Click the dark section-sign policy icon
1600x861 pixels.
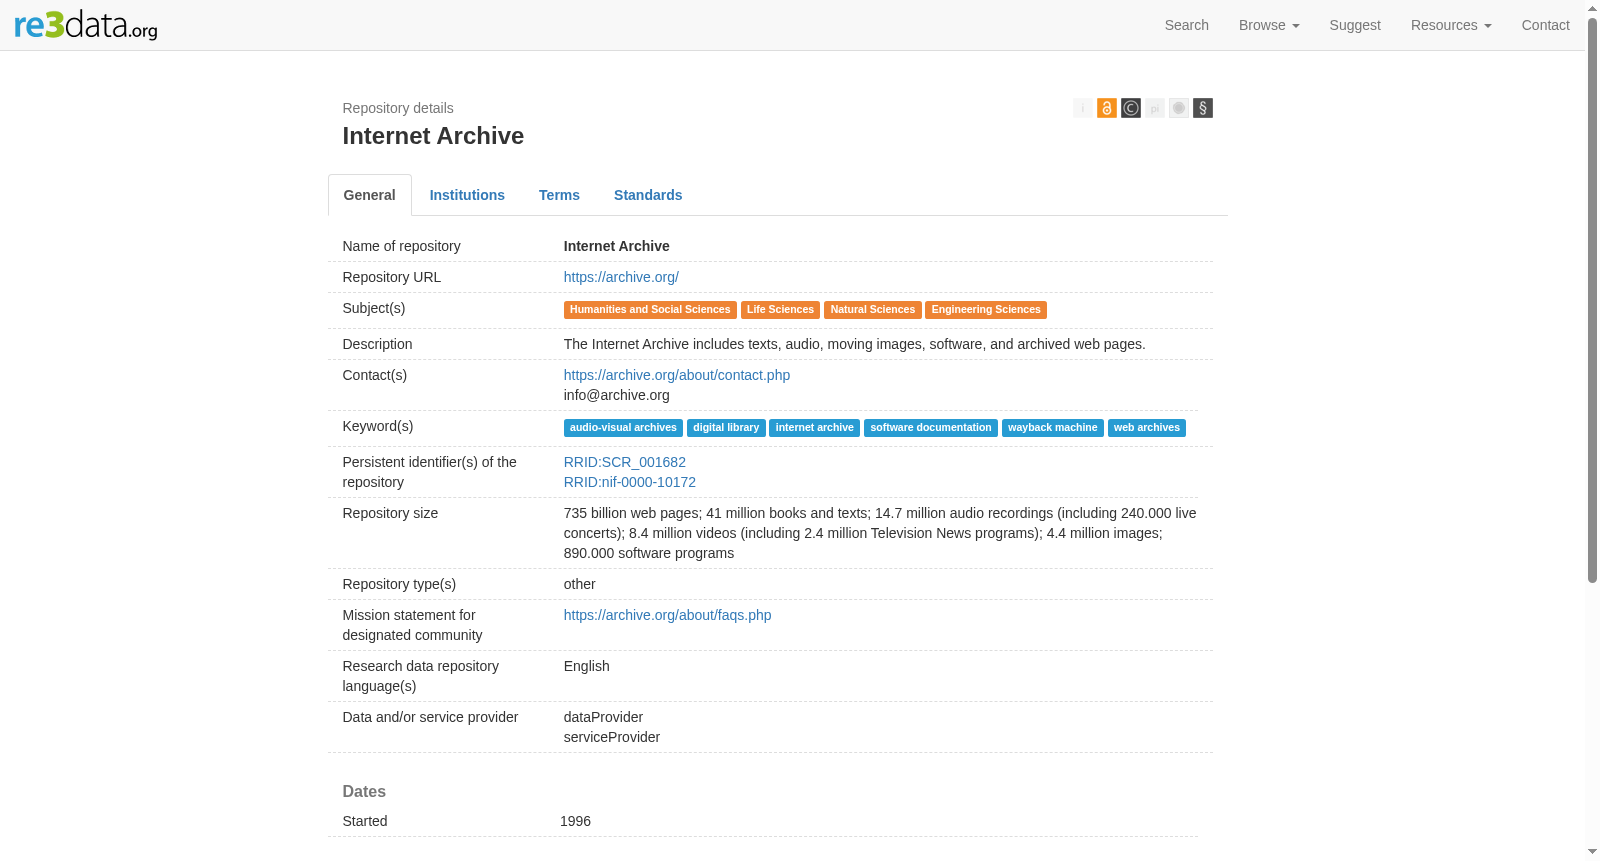point(1203,108)
